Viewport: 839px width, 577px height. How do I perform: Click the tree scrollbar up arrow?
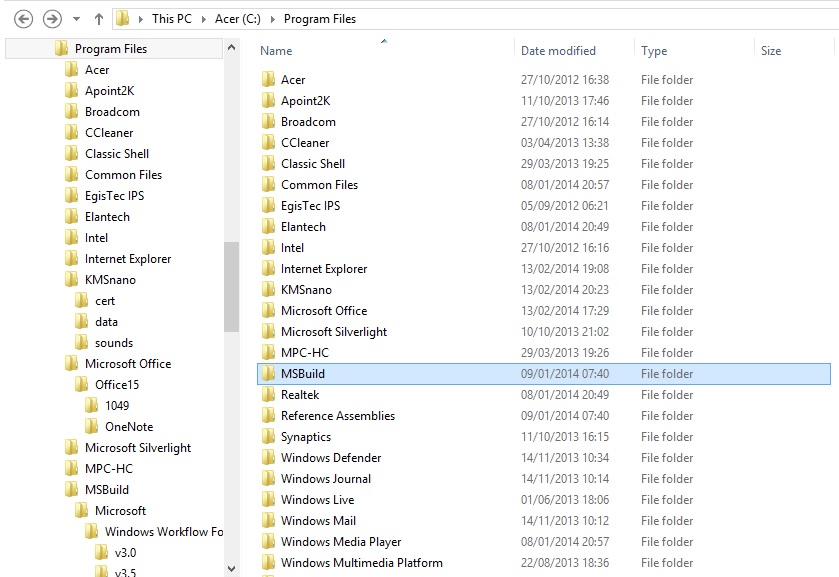(231, 47)
